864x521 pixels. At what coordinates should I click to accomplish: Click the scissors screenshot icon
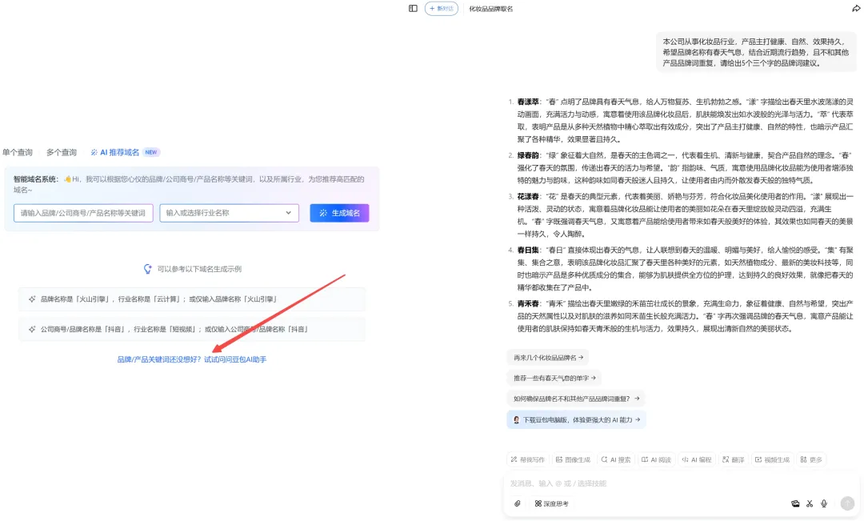(x=809, y=503)
